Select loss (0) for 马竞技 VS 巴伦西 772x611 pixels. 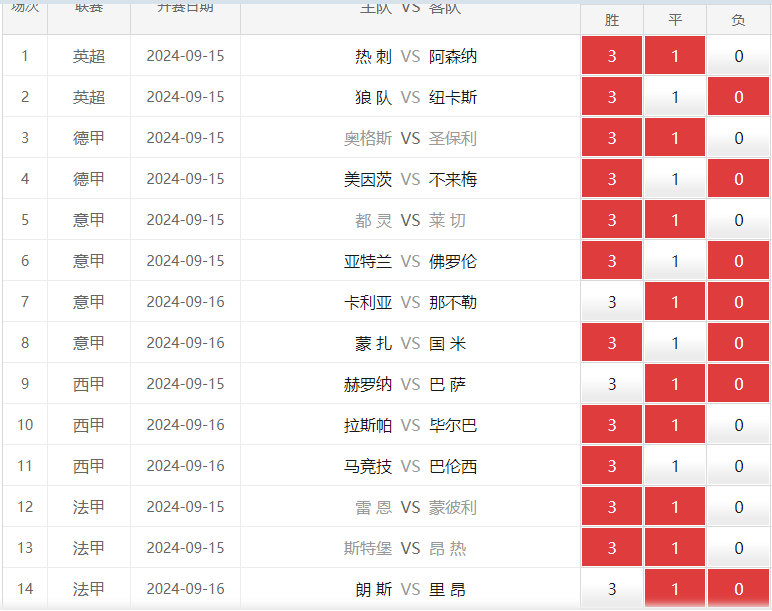(x=738, y=466)
